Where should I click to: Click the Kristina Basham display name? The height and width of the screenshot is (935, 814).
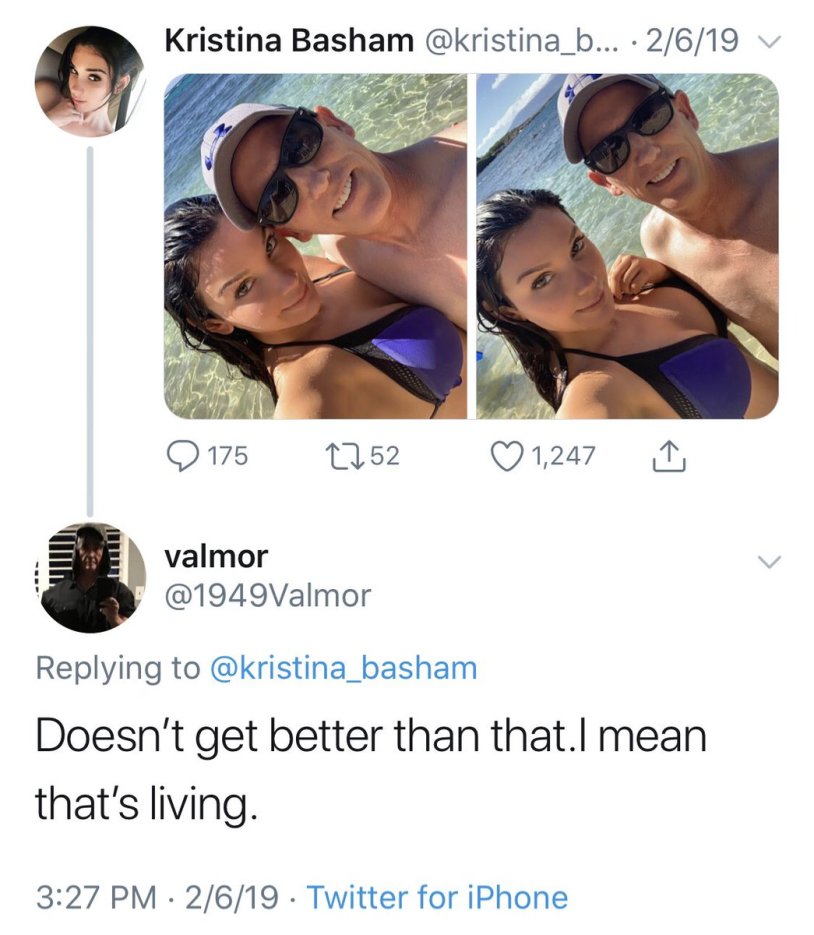pos(288,41)
